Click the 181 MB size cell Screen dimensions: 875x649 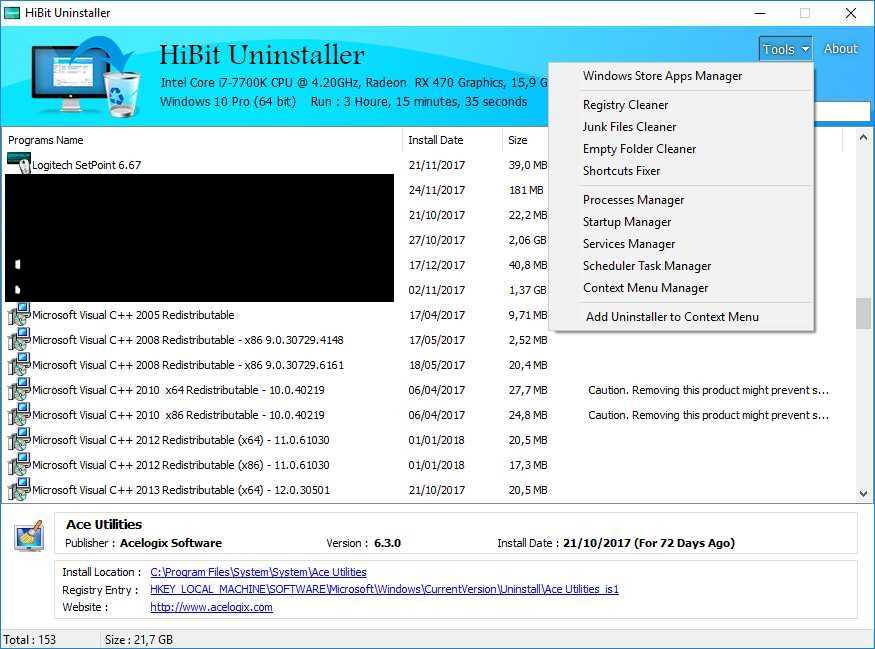point(526,190)
